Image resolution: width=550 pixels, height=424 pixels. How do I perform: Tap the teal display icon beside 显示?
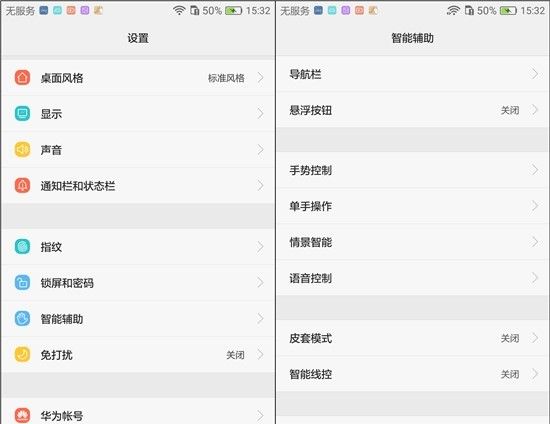point(22,113)
